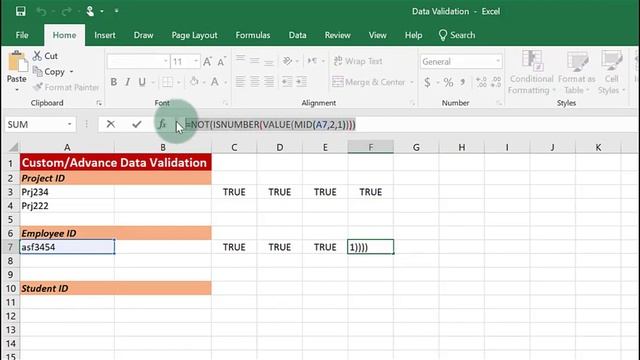Click Middle Align icon
Screen dimensions: 640x360
click(255, 61)
